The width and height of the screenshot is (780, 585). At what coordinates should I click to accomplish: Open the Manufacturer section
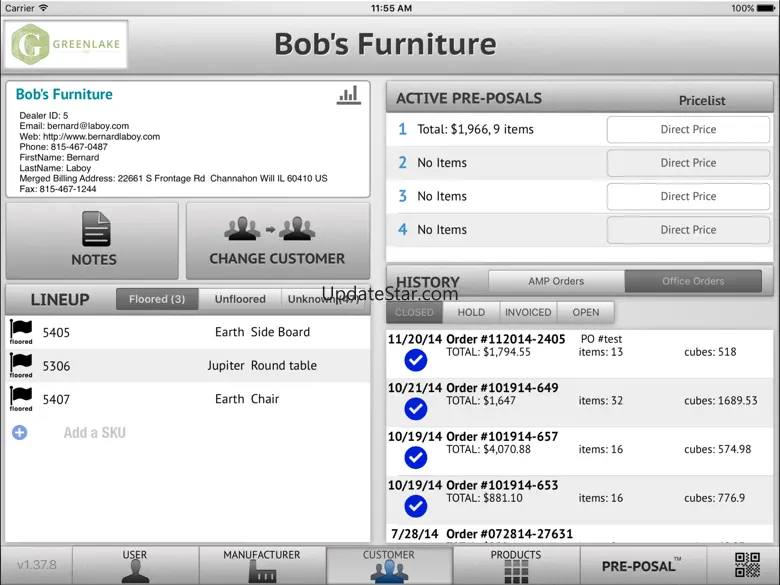tap(262, 566)
